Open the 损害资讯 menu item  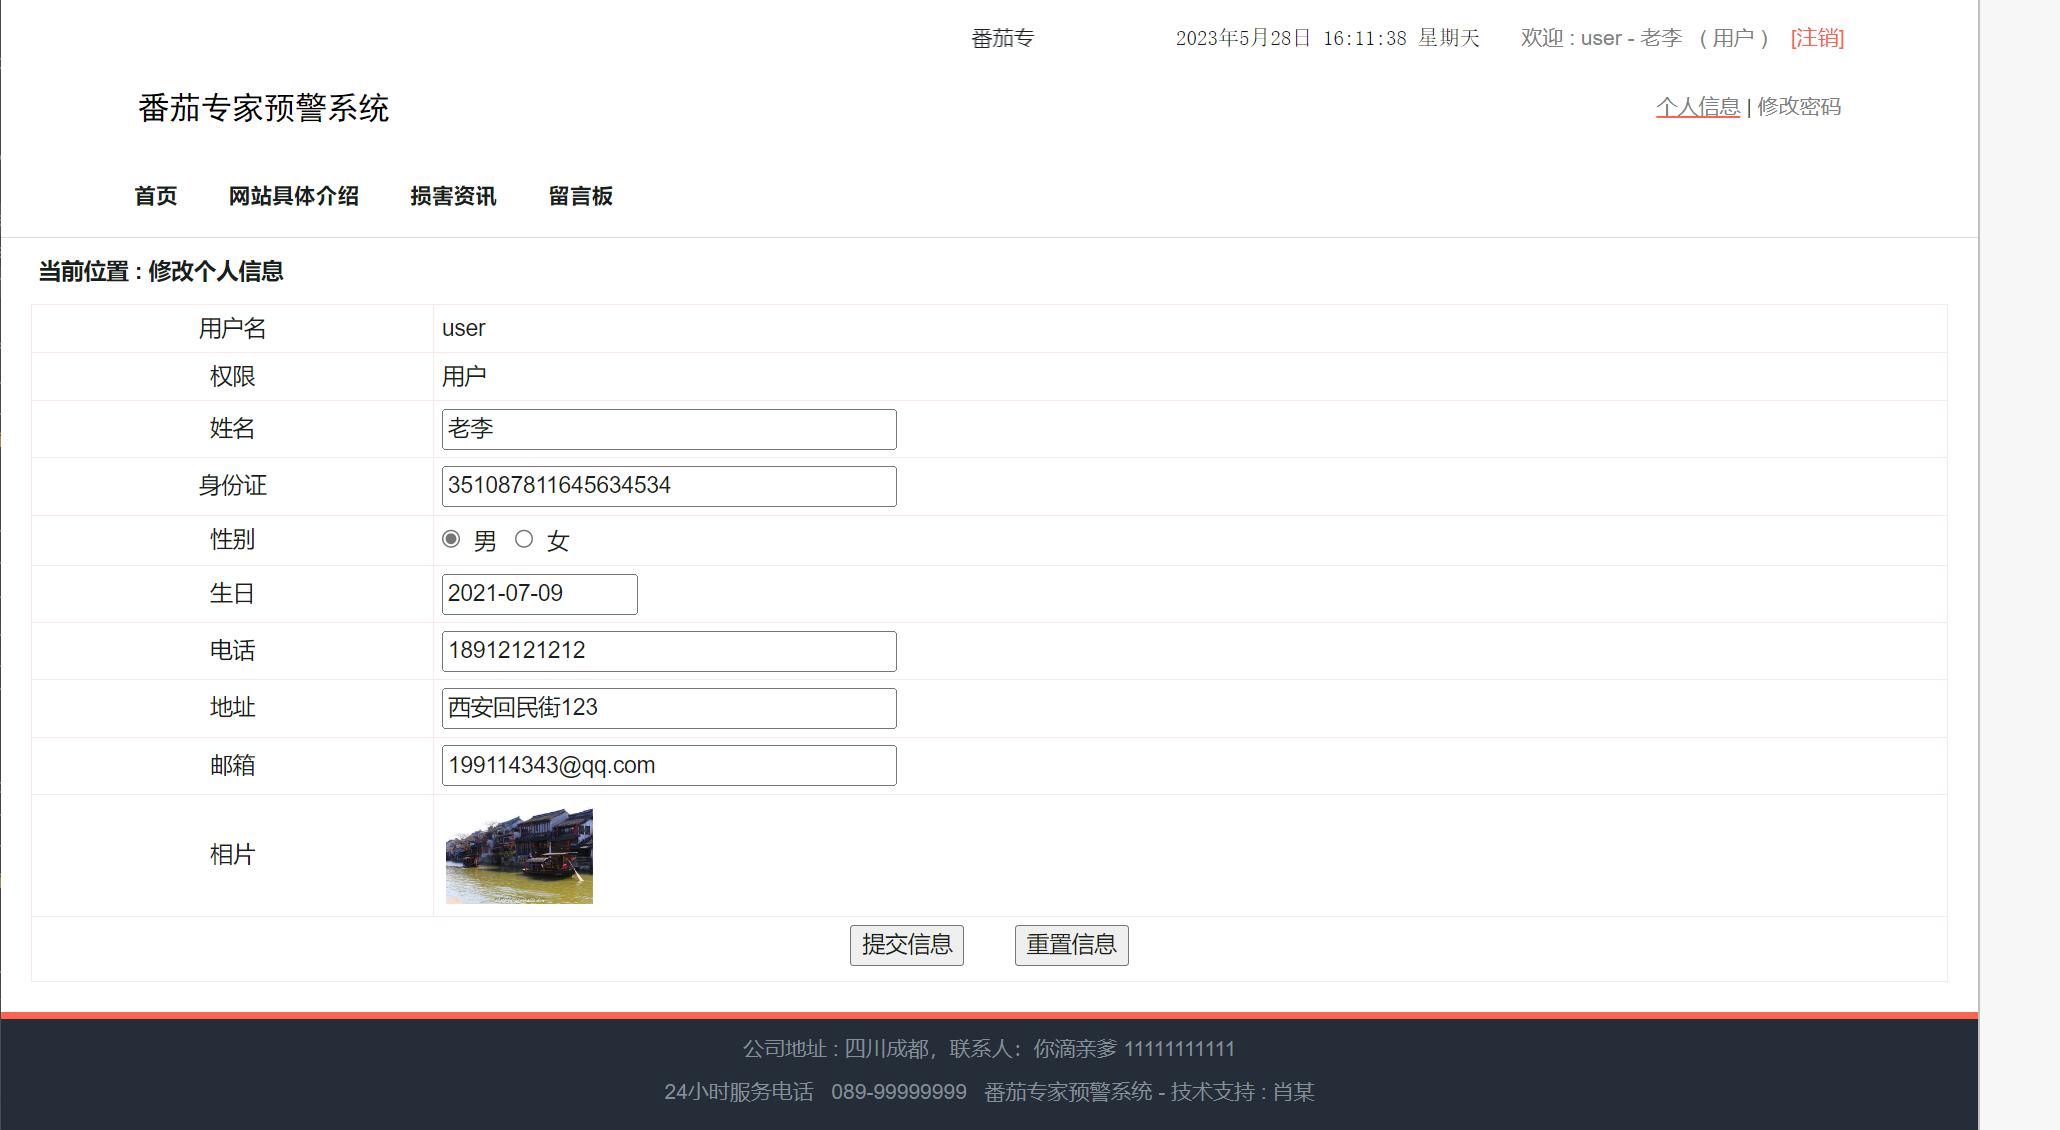pos(453,196)
